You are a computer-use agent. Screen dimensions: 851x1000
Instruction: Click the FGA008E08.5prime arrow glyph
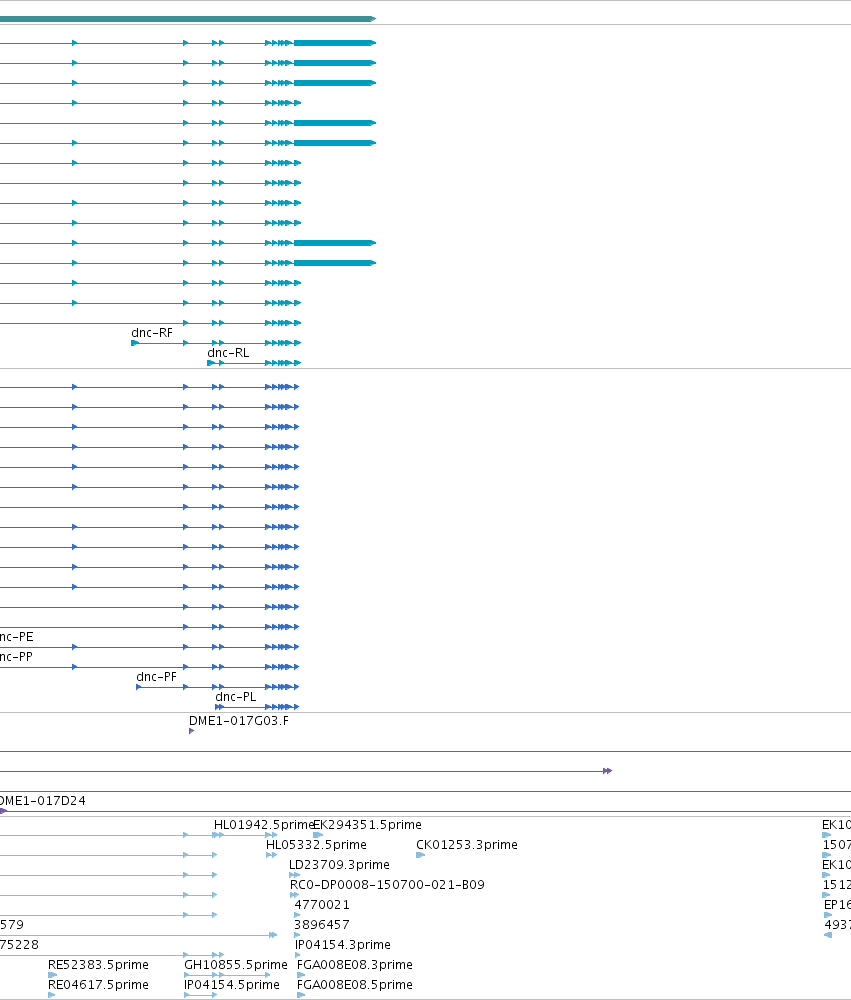pos(301,995)
